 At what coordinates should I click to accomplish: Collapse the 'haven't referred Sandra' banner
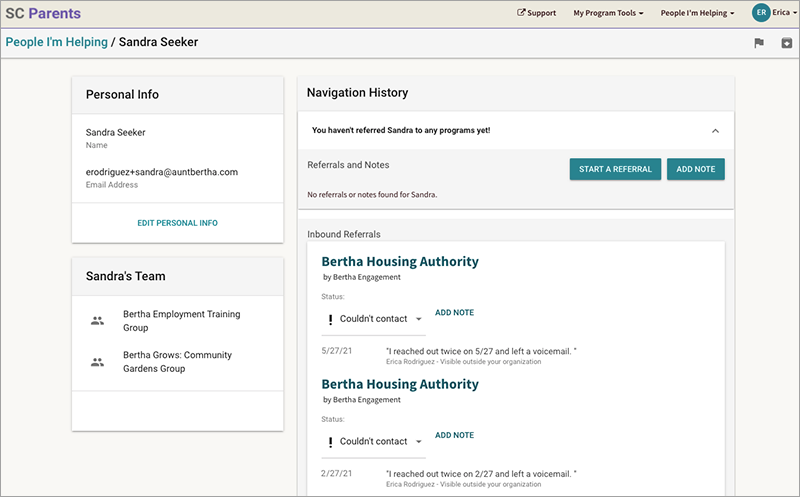[715, 131]
